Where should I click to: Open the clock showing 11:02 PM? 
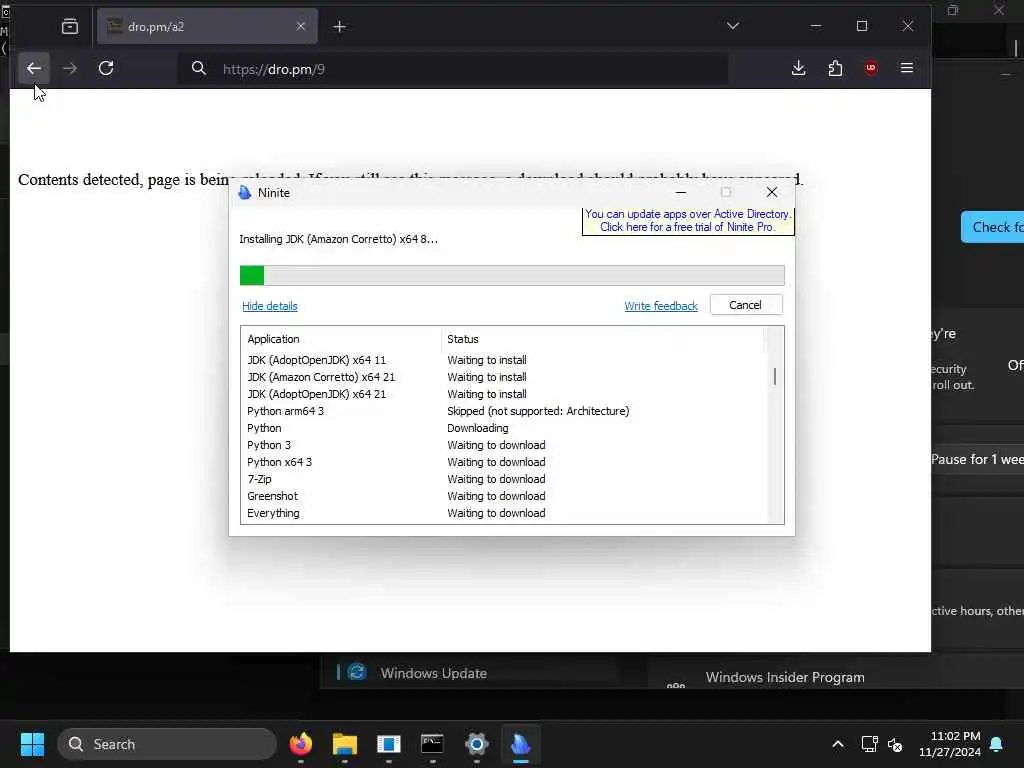[x=950, y=744]
